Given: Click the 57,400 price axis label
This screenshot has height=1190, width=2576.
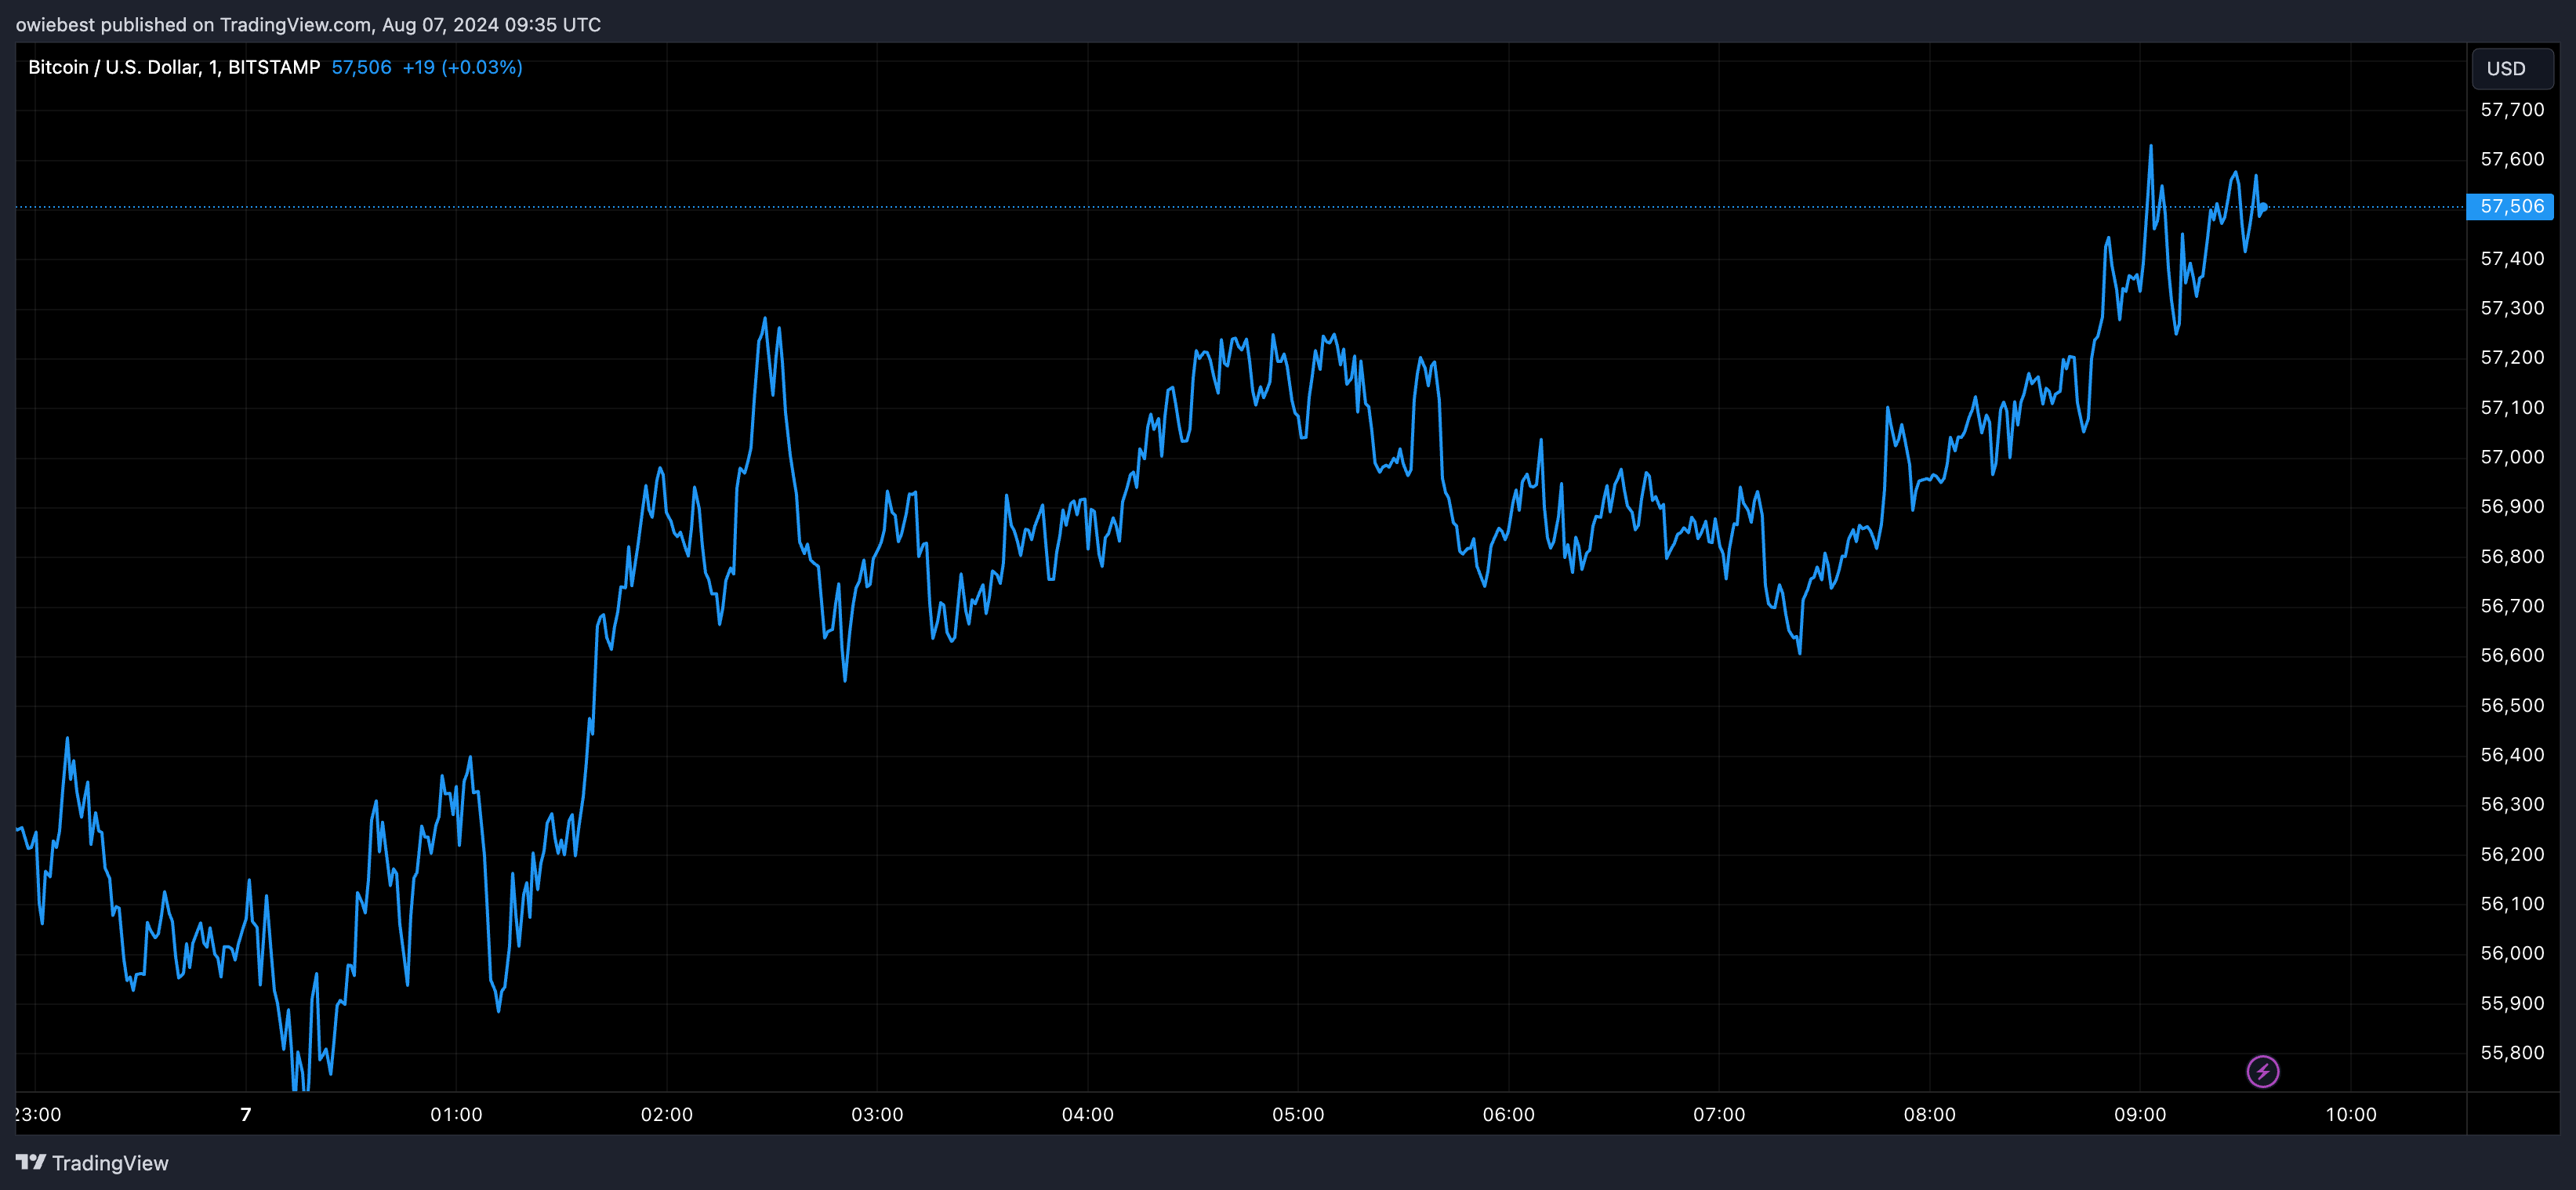Looking at the screenshot, I should (2512, 259).
